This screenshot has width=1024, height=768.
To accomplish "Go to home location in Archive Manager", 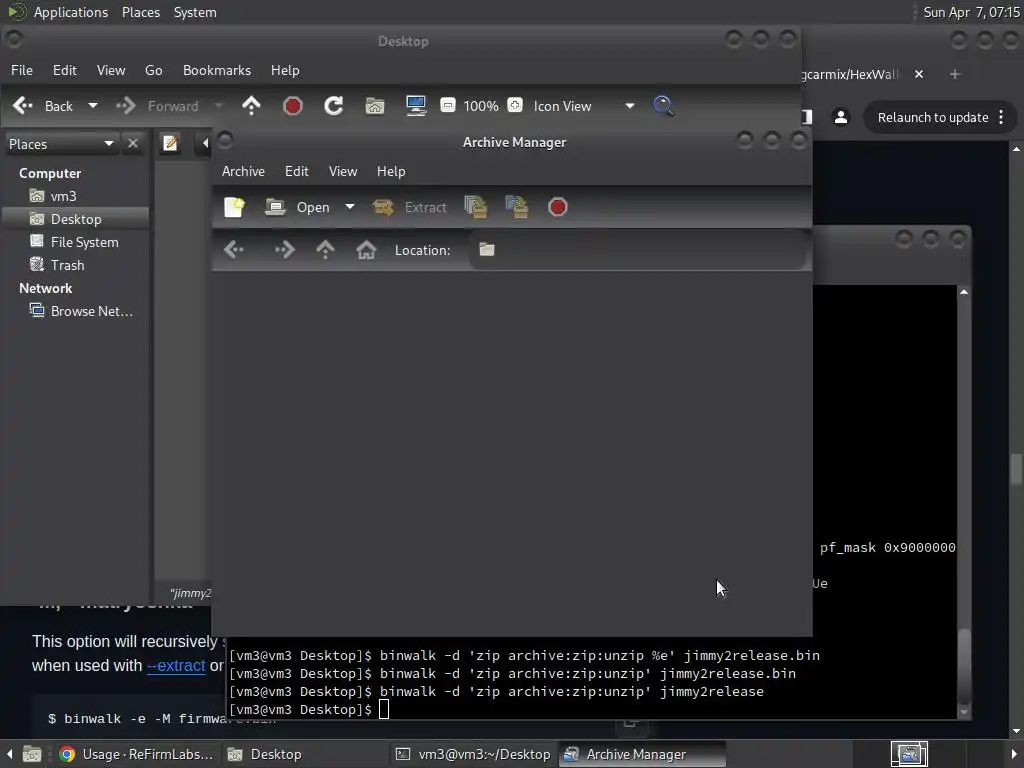I will [366, 249].
